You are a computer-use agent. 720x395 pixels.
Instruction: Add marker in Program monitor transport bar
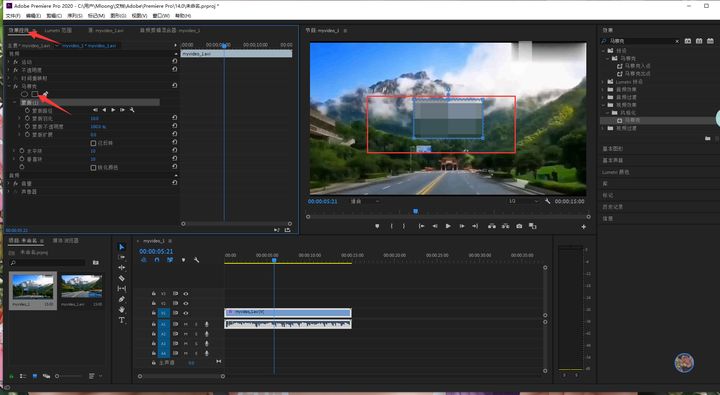coord(377,226)
